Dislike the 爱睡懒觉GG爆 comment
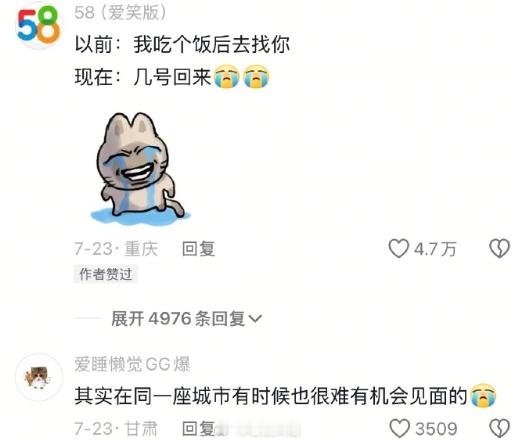Viewport: 518px width, 444px height. [x=499, y=429]
